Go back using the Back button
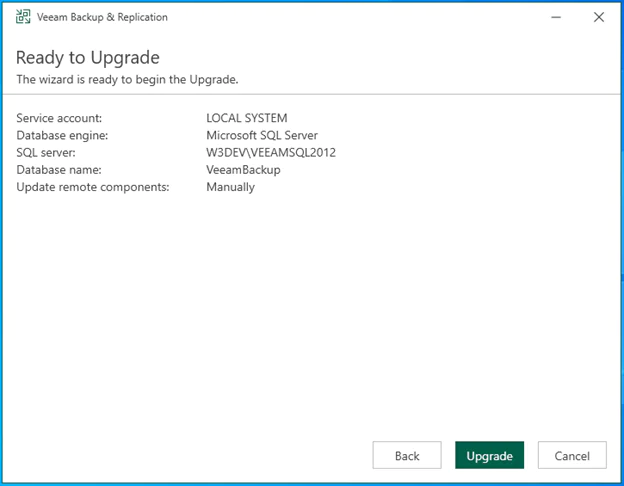The image size is (624, 486). pos(407,455)
